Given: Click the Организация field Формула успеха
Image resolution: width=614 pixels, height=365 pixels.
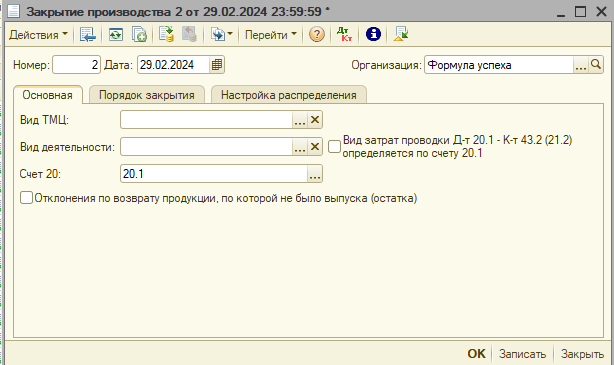Looking at the screenshot, I should pos(499,65).
